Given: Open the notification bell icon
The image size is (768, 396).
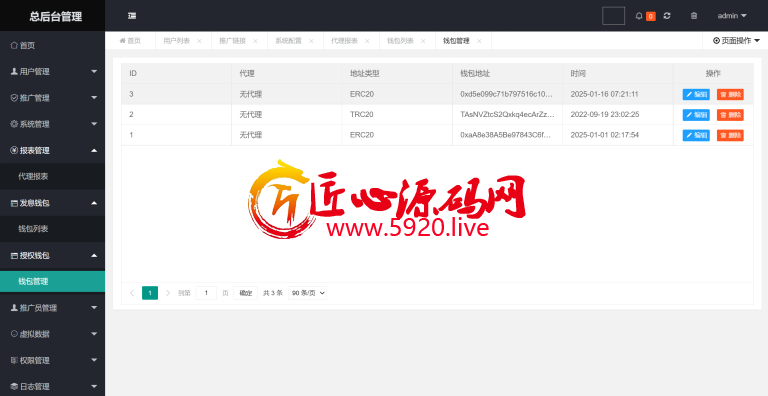Looking at the screenshot, I should tap(639, 16).
